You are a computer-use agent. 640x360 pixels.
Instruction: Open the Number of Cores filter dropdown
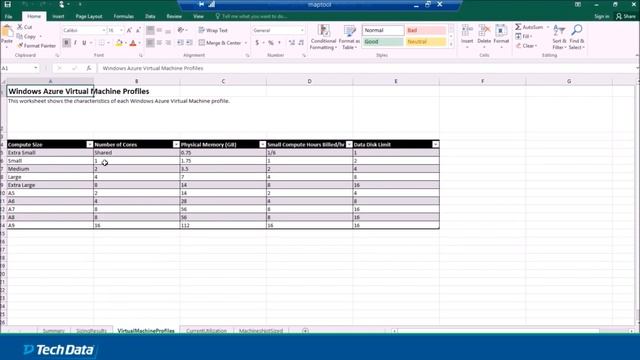coord(176,144)
